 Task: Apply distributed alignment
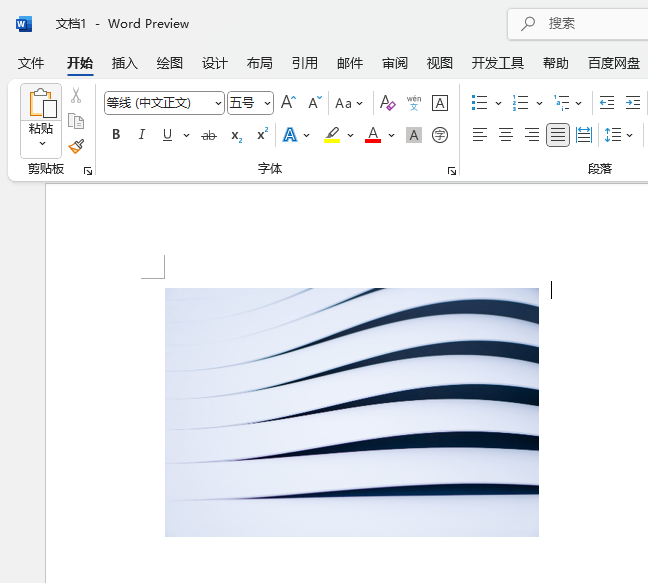pos(584,135)
